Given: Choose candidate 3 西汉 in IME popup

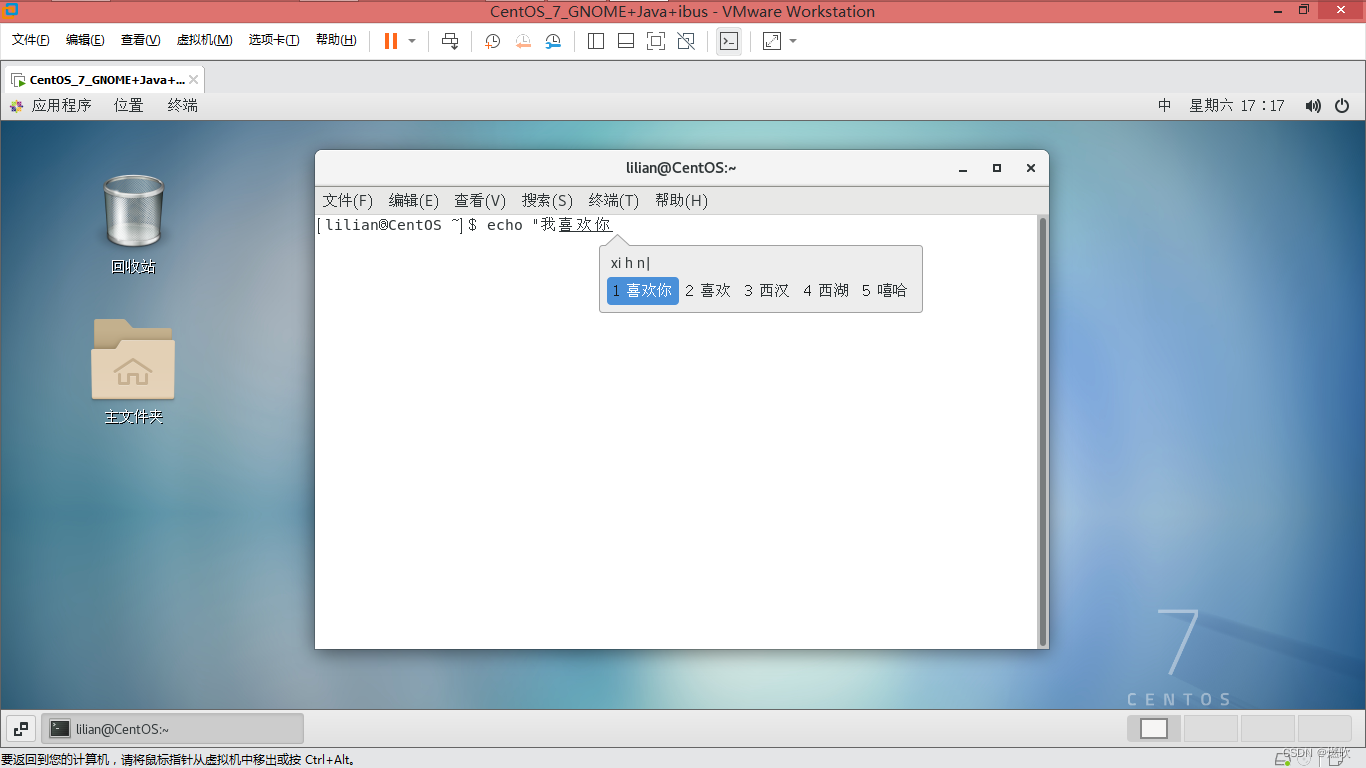Looking at the screenshot, I should (767, 291).
